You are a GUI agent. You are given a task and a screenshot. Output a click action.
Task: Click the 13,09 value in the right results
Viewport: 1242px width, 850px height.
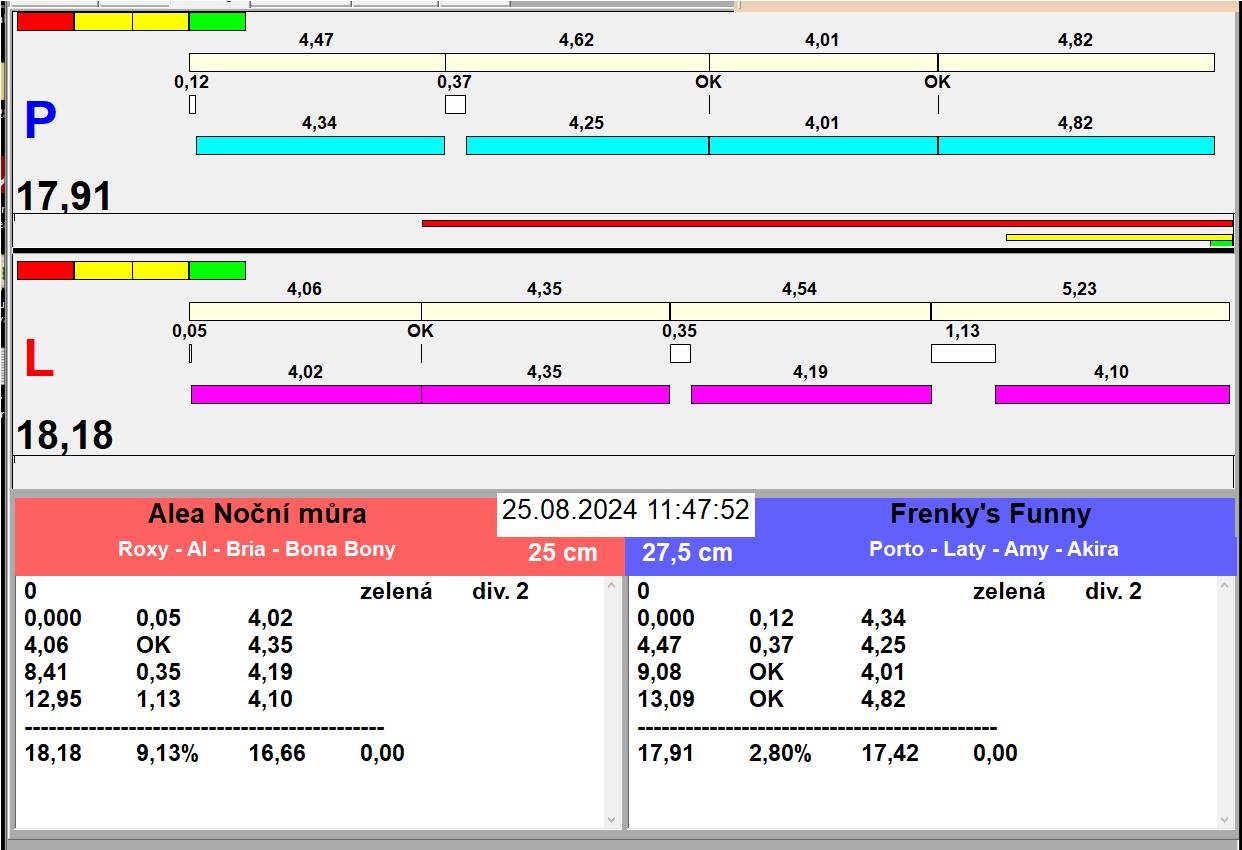[x=666, y=699]
